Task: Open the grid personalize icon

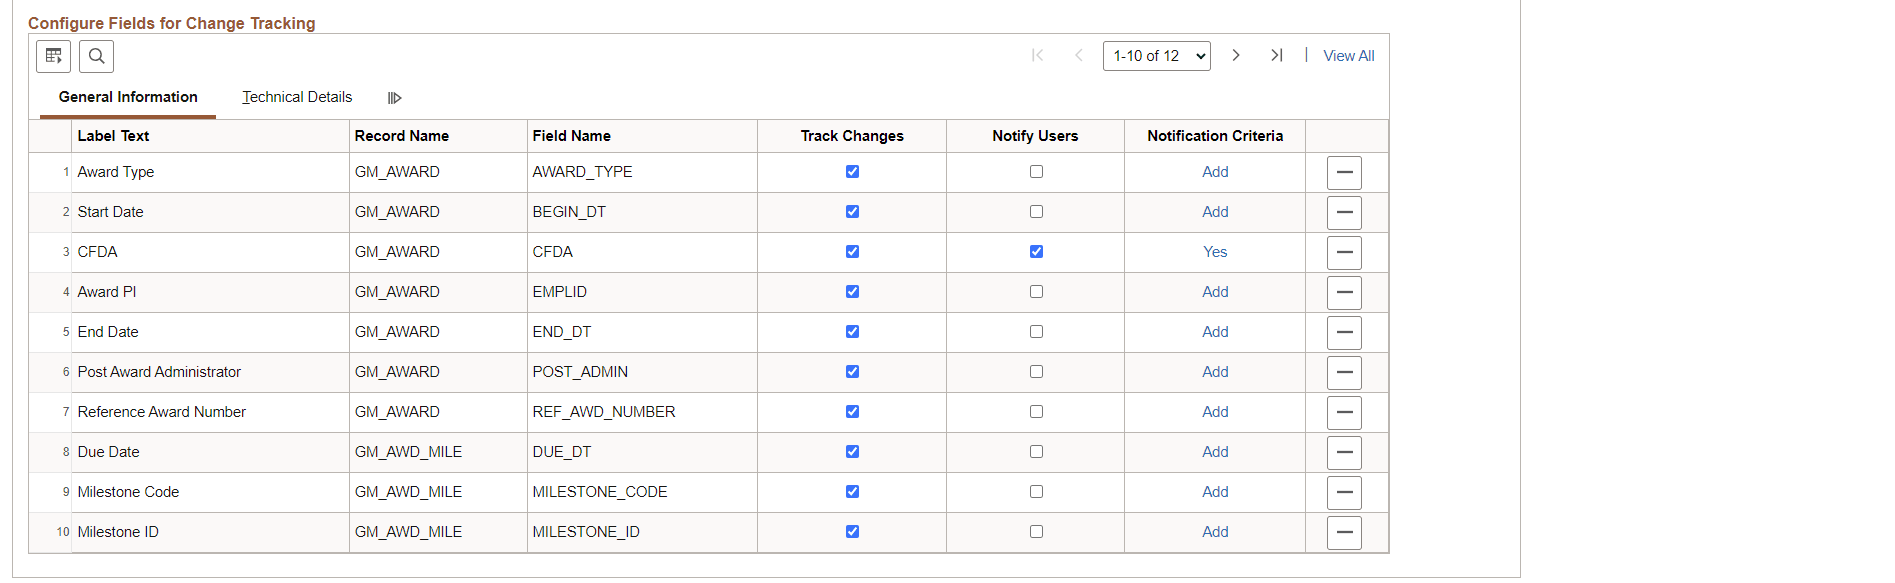Action: [53, 56]
